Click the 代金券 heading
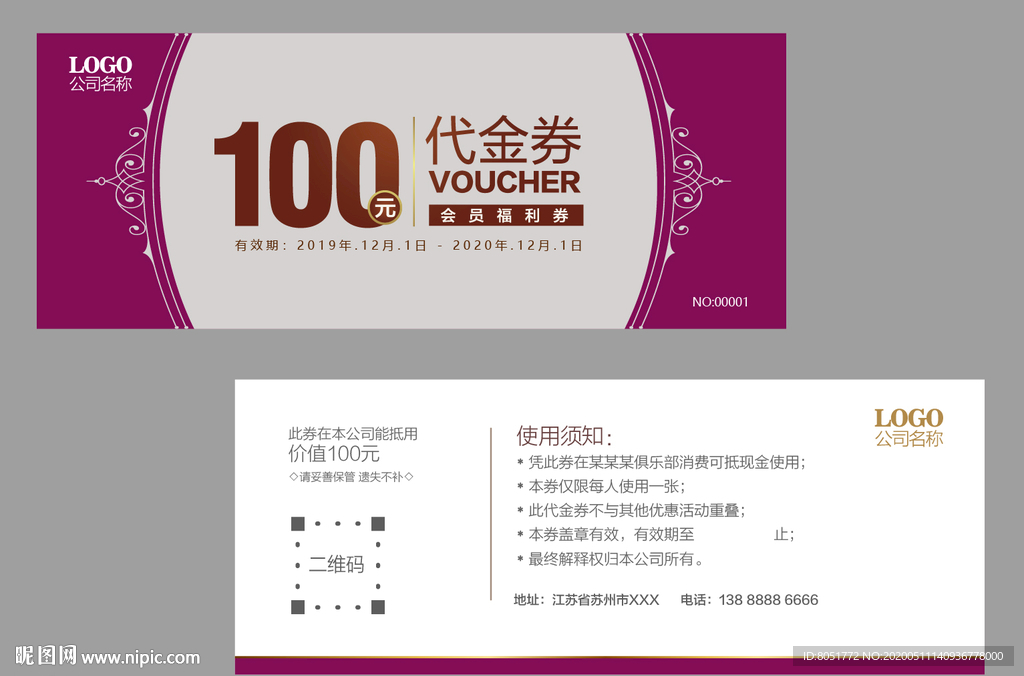 click(503, 140)
